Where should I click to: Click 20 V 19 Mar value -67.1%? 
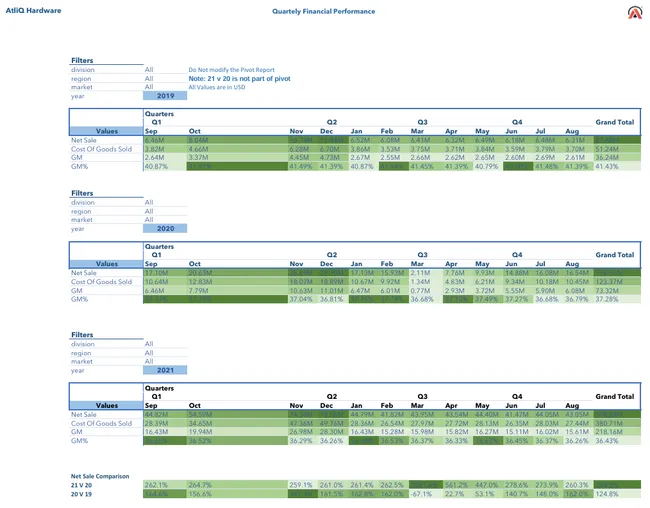[x=426, y=494]
